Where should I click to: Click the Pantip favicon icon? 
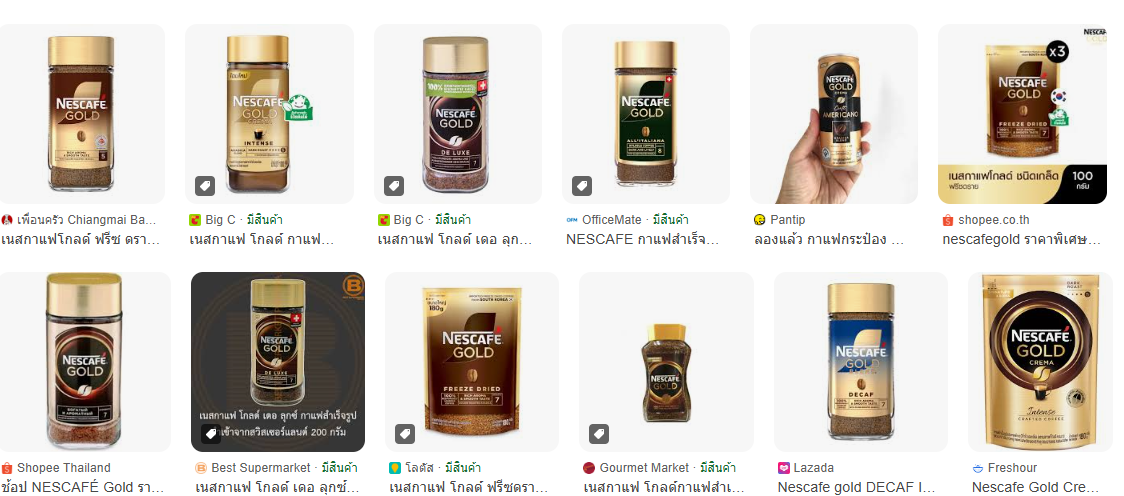(x=760, y=220)
